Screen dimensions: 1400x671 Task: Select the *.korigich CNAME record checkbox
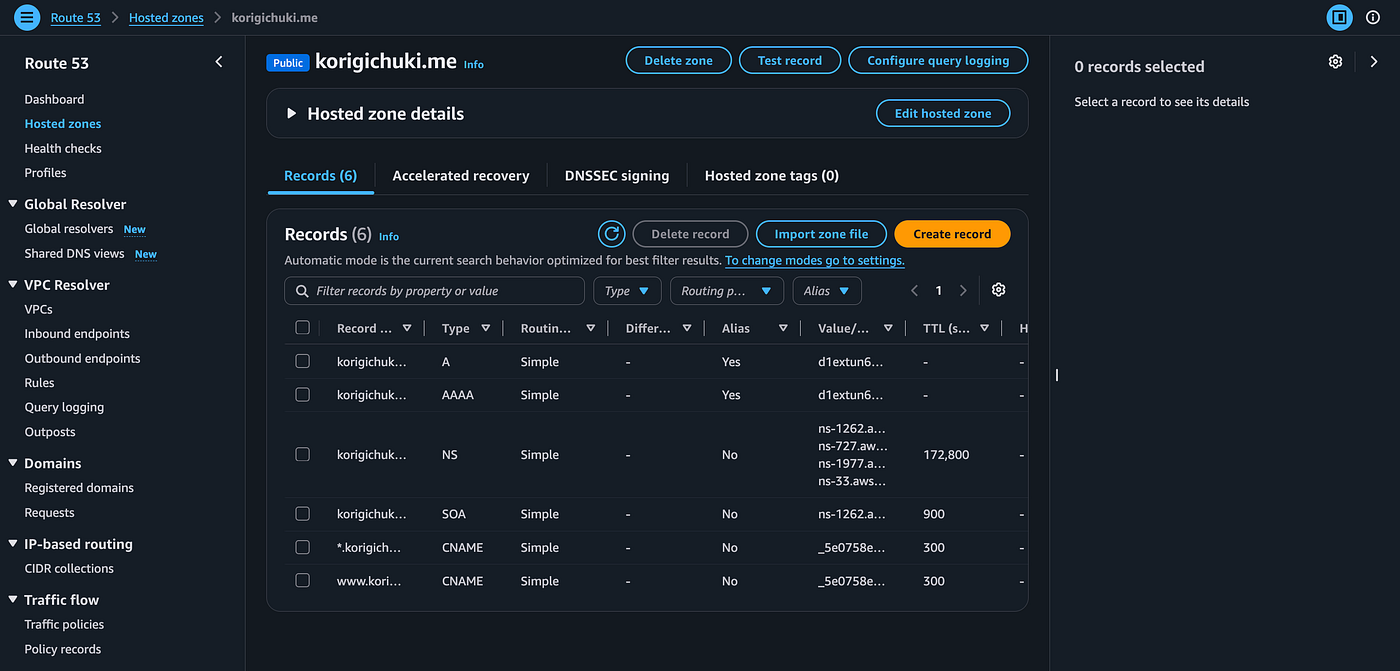click(x=303, y=548)
